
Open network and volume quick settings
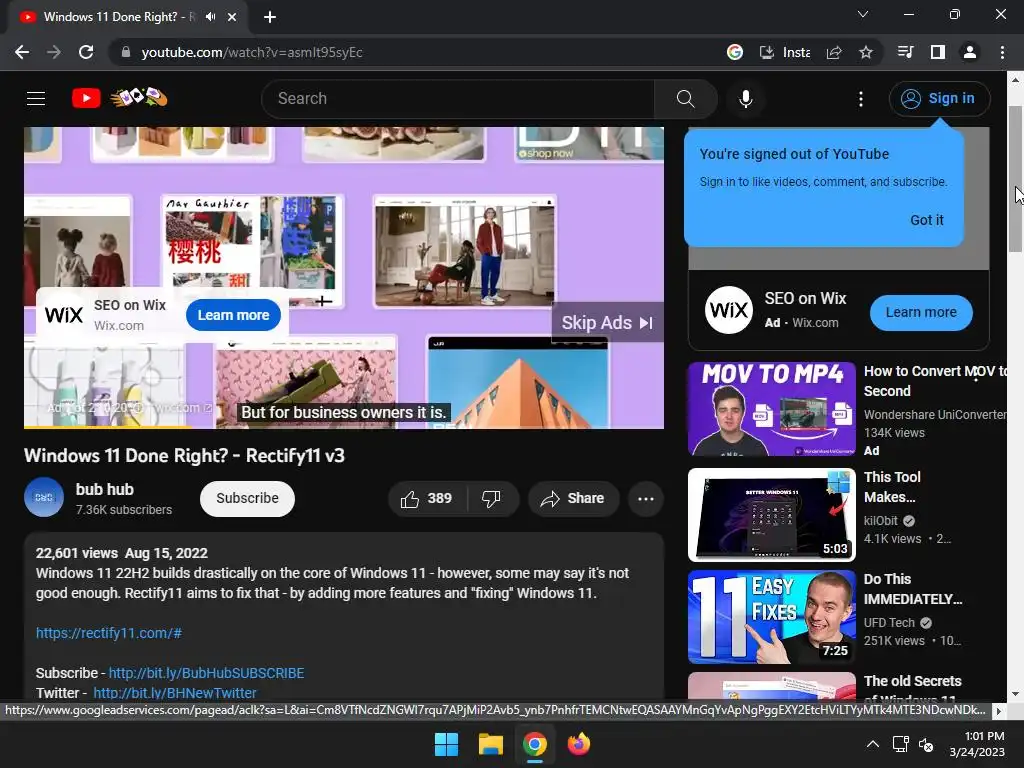point(913,744)
